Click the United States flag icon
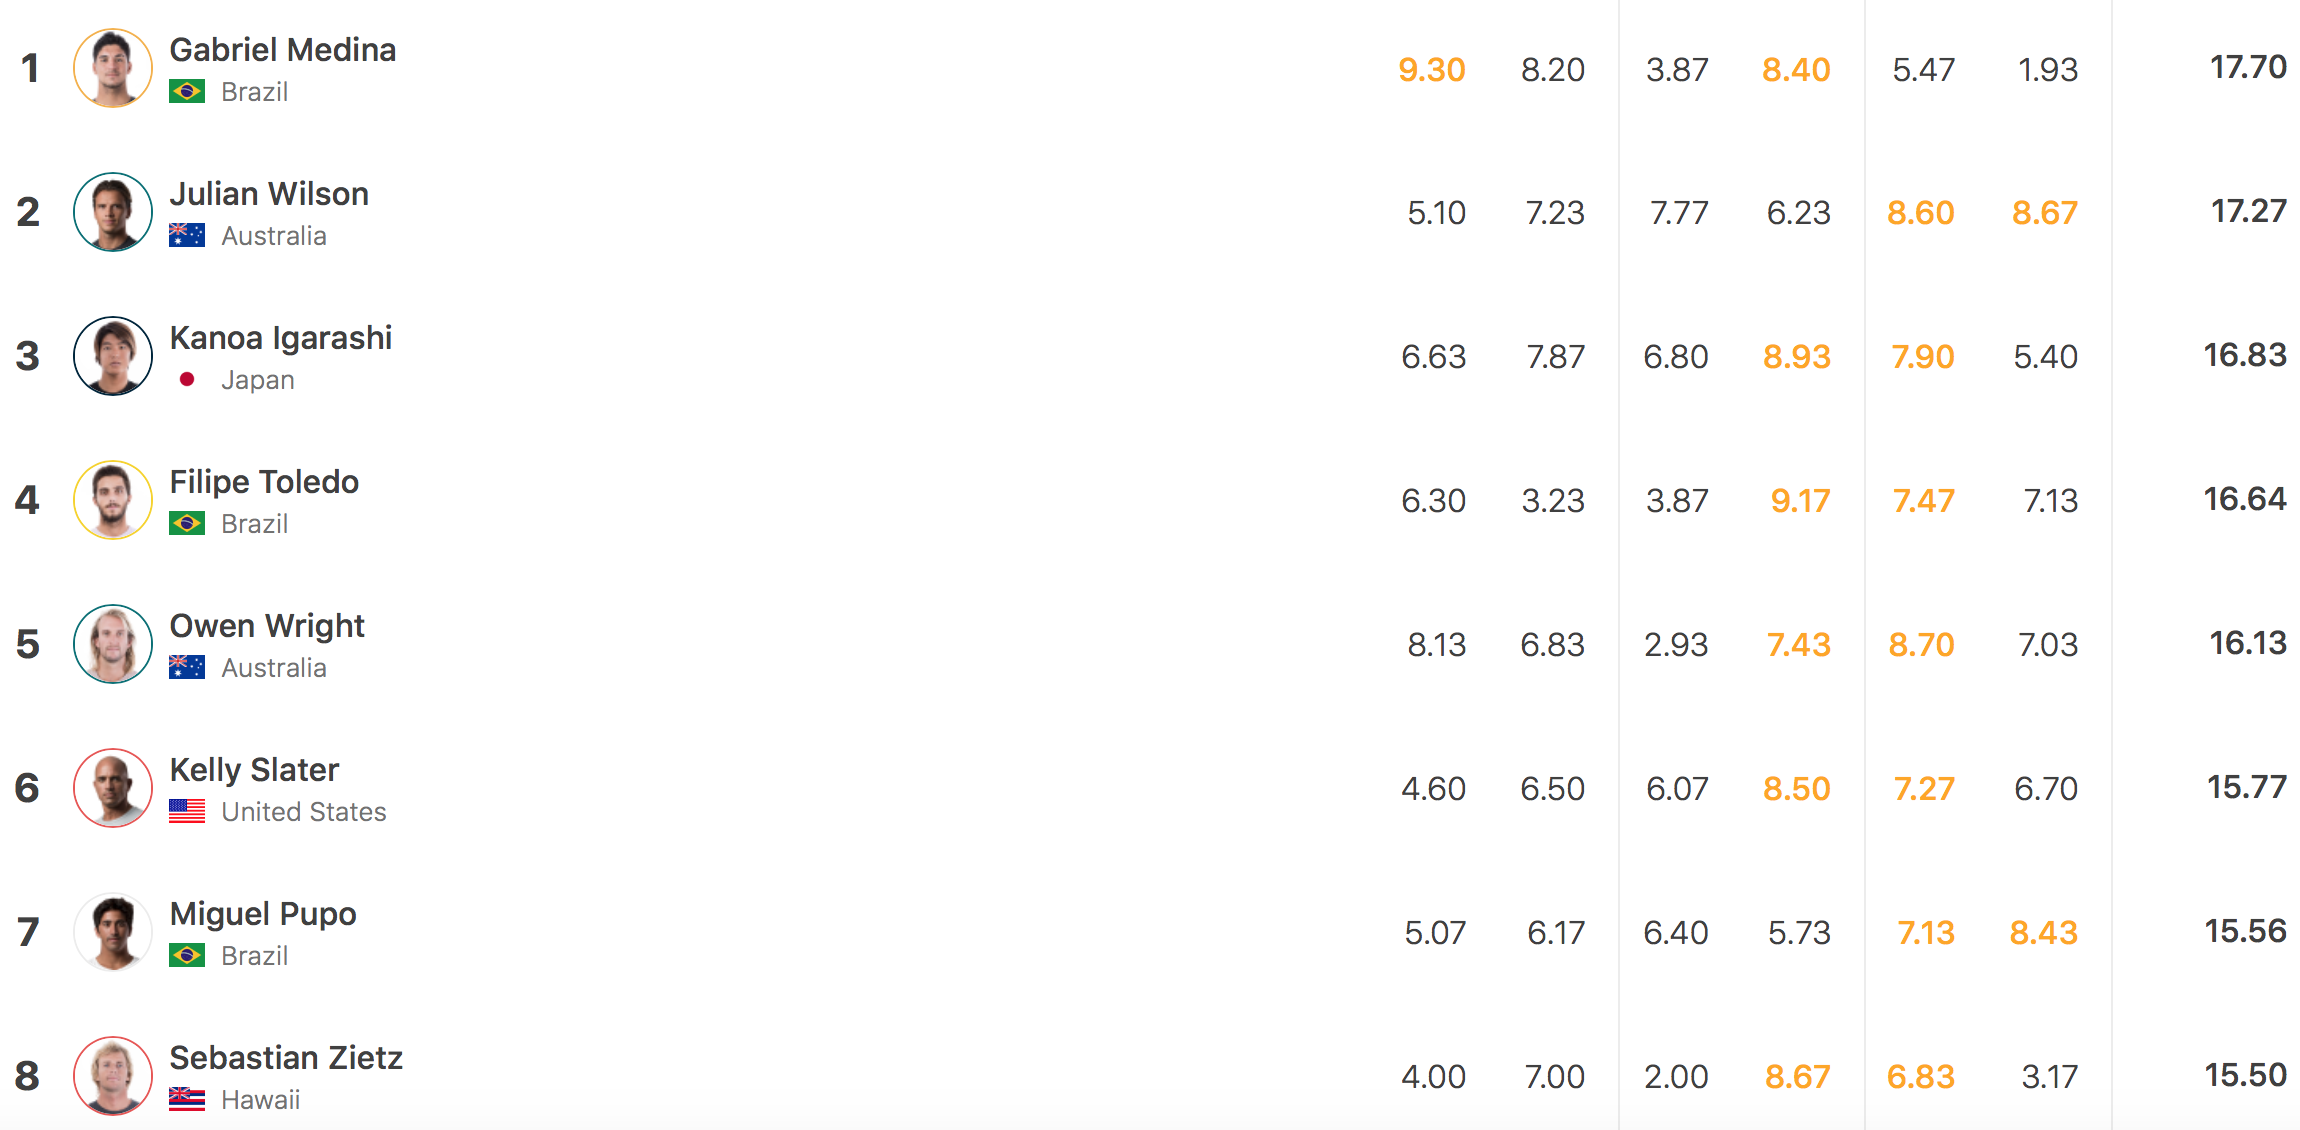The image size is (2300, 1130). 187,812
